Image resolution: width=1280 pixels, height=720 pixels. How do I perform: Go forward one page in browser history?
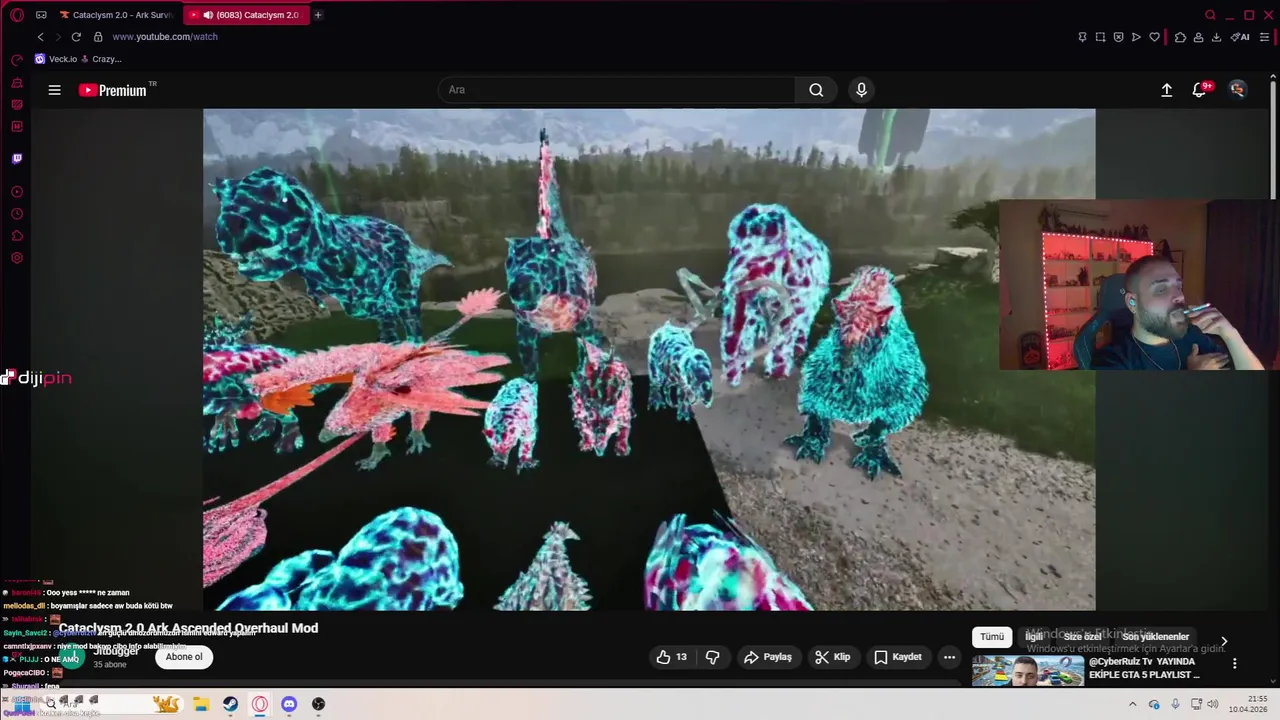point(57,37)
